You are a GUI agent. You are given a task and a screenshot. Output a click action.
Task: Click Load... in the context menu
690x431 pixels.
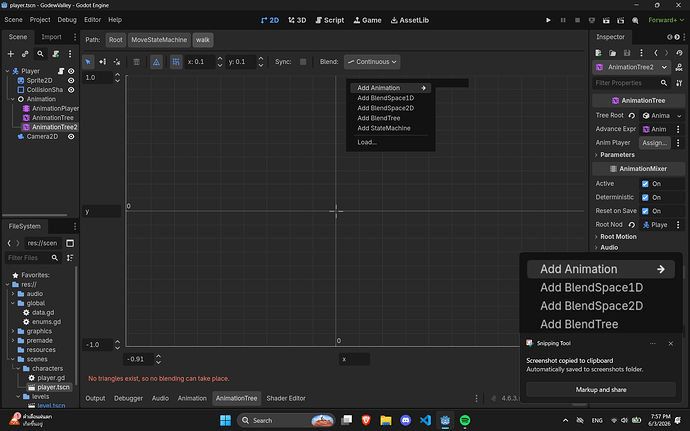click(x=367, y=143)
